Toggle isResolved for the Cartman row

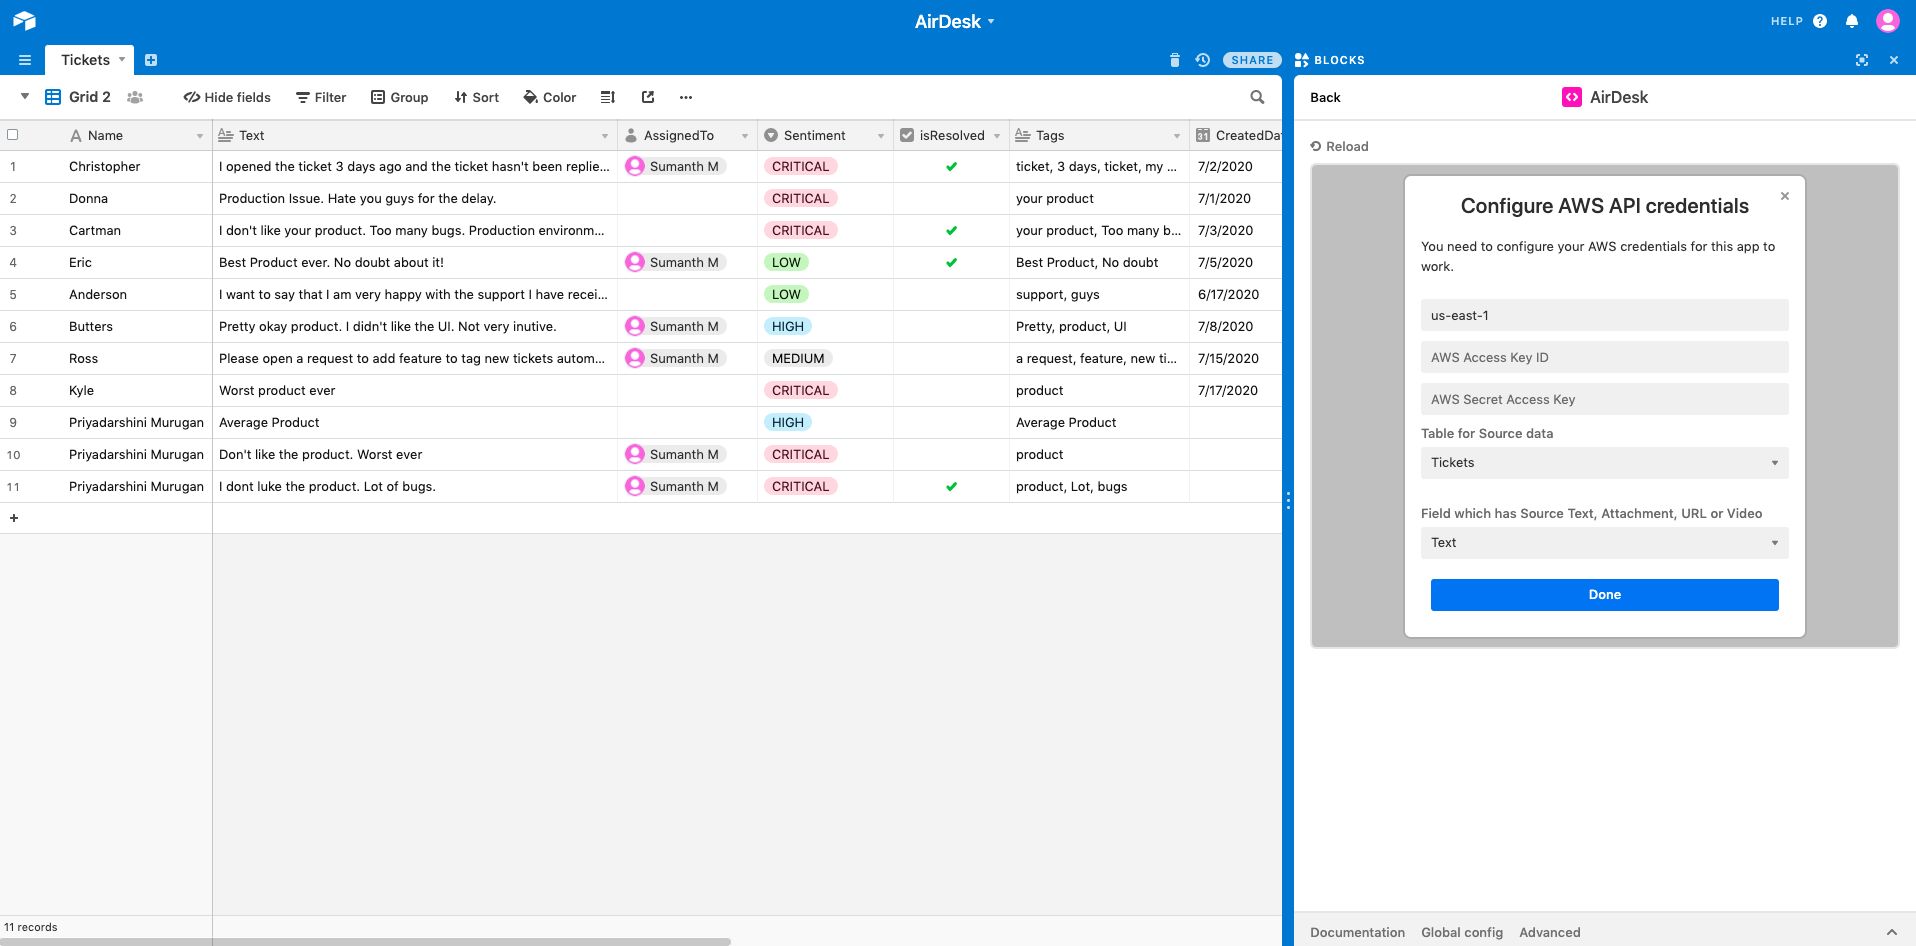pyautogui.click(x=951, y=231)
